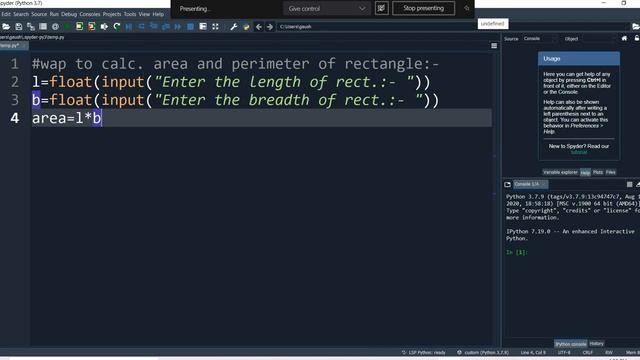Viewport: 640px width, 360px height.
Task: Click the custom Python 3.7.9 interpreter status
Action: (x=482, y=353)
